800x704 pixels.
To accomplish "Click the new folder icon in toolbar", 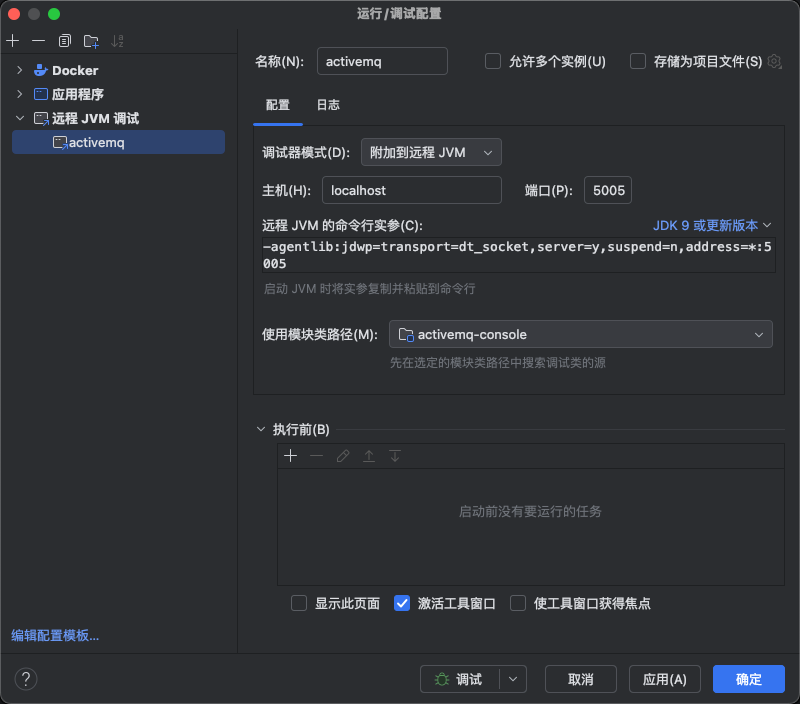I will click(x=91, y=41).
